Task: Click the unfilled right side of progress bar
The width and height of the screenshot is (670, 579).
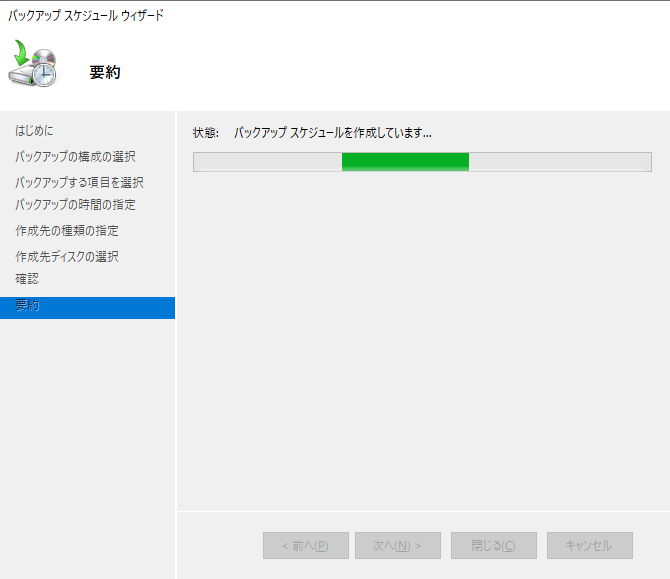Action: [x=560, y=162]
